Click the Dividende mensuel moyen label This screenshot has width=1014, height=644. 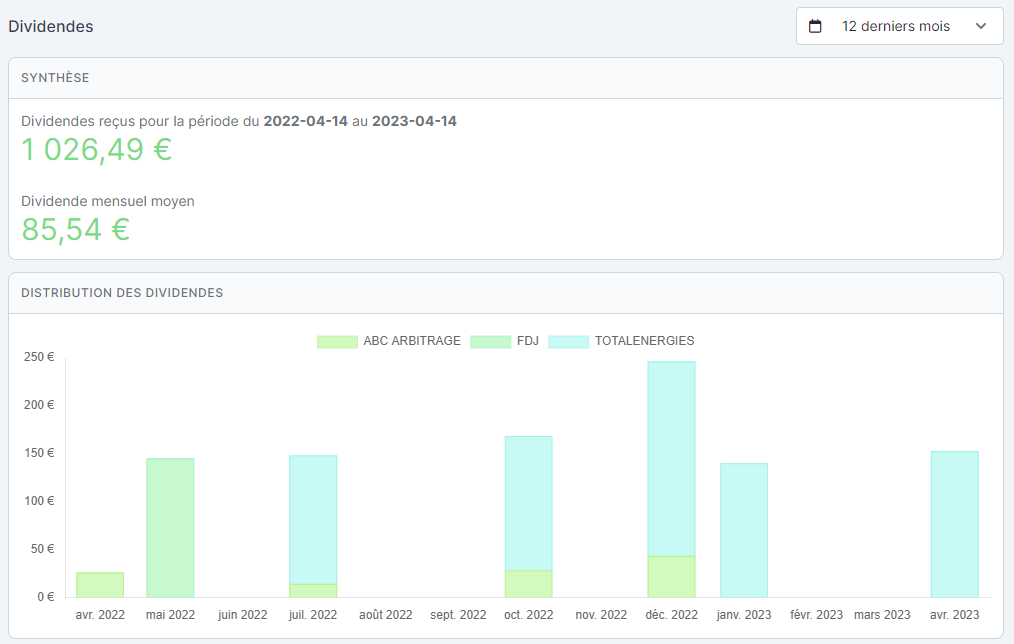(x=108, y=201)
